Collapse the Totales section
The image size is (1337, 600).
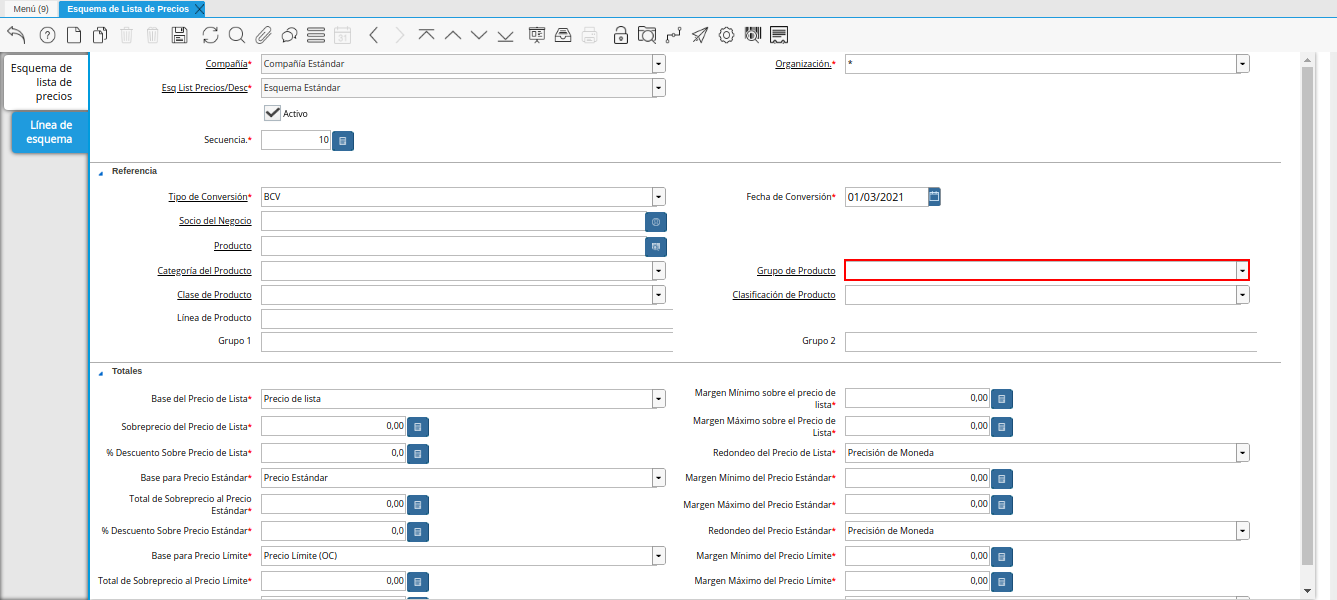click(x=101, y=372)
